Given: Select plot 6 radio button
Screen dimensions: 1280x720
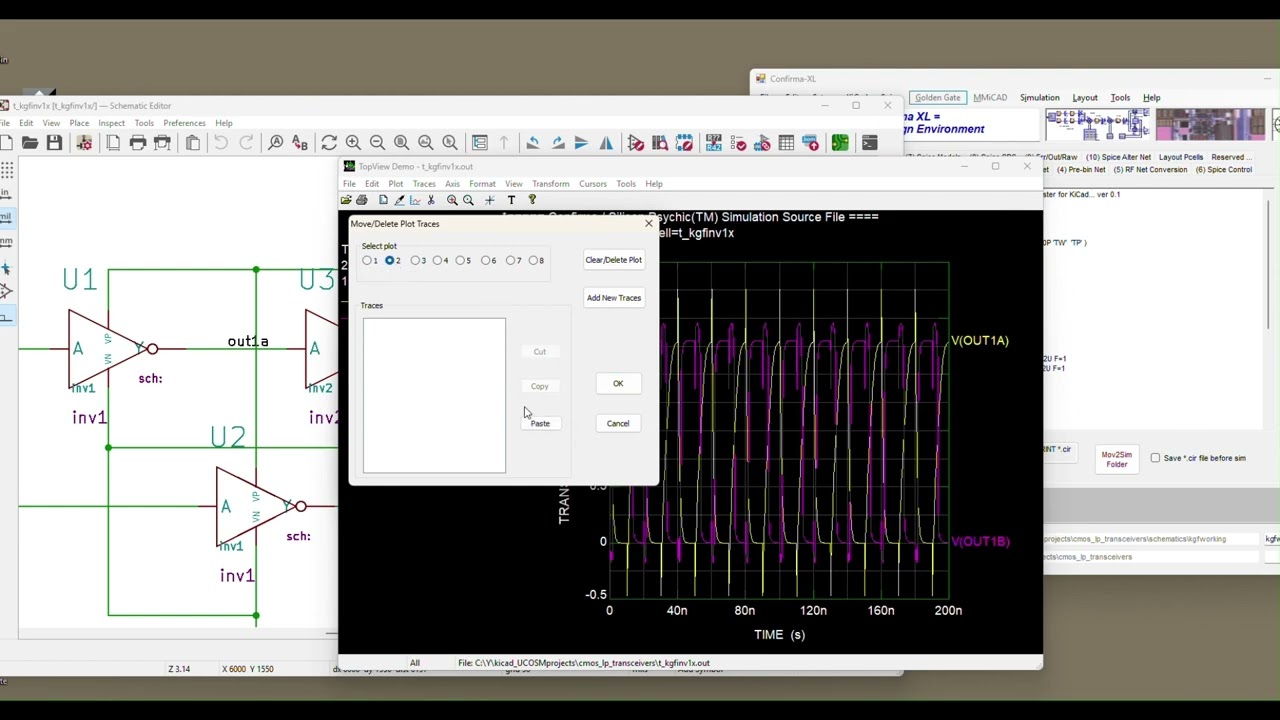Looking at the screenshot, I should click(x=486, y=261).
